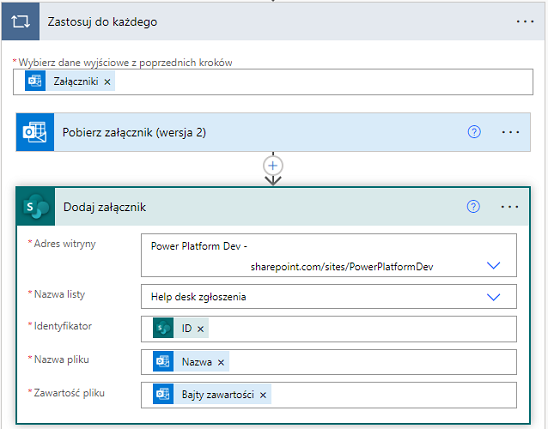
Task: Open ellipsis menu for Dodaj załącznik
Action: click(x=510, y=207)
